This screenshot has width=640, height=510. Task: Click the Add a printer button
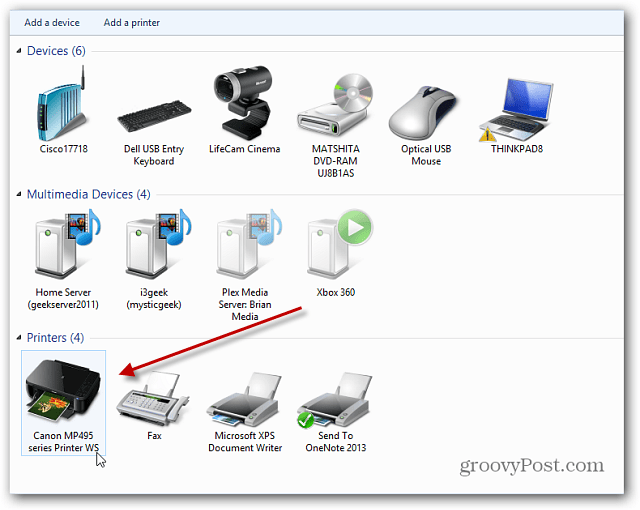point(131,22)
